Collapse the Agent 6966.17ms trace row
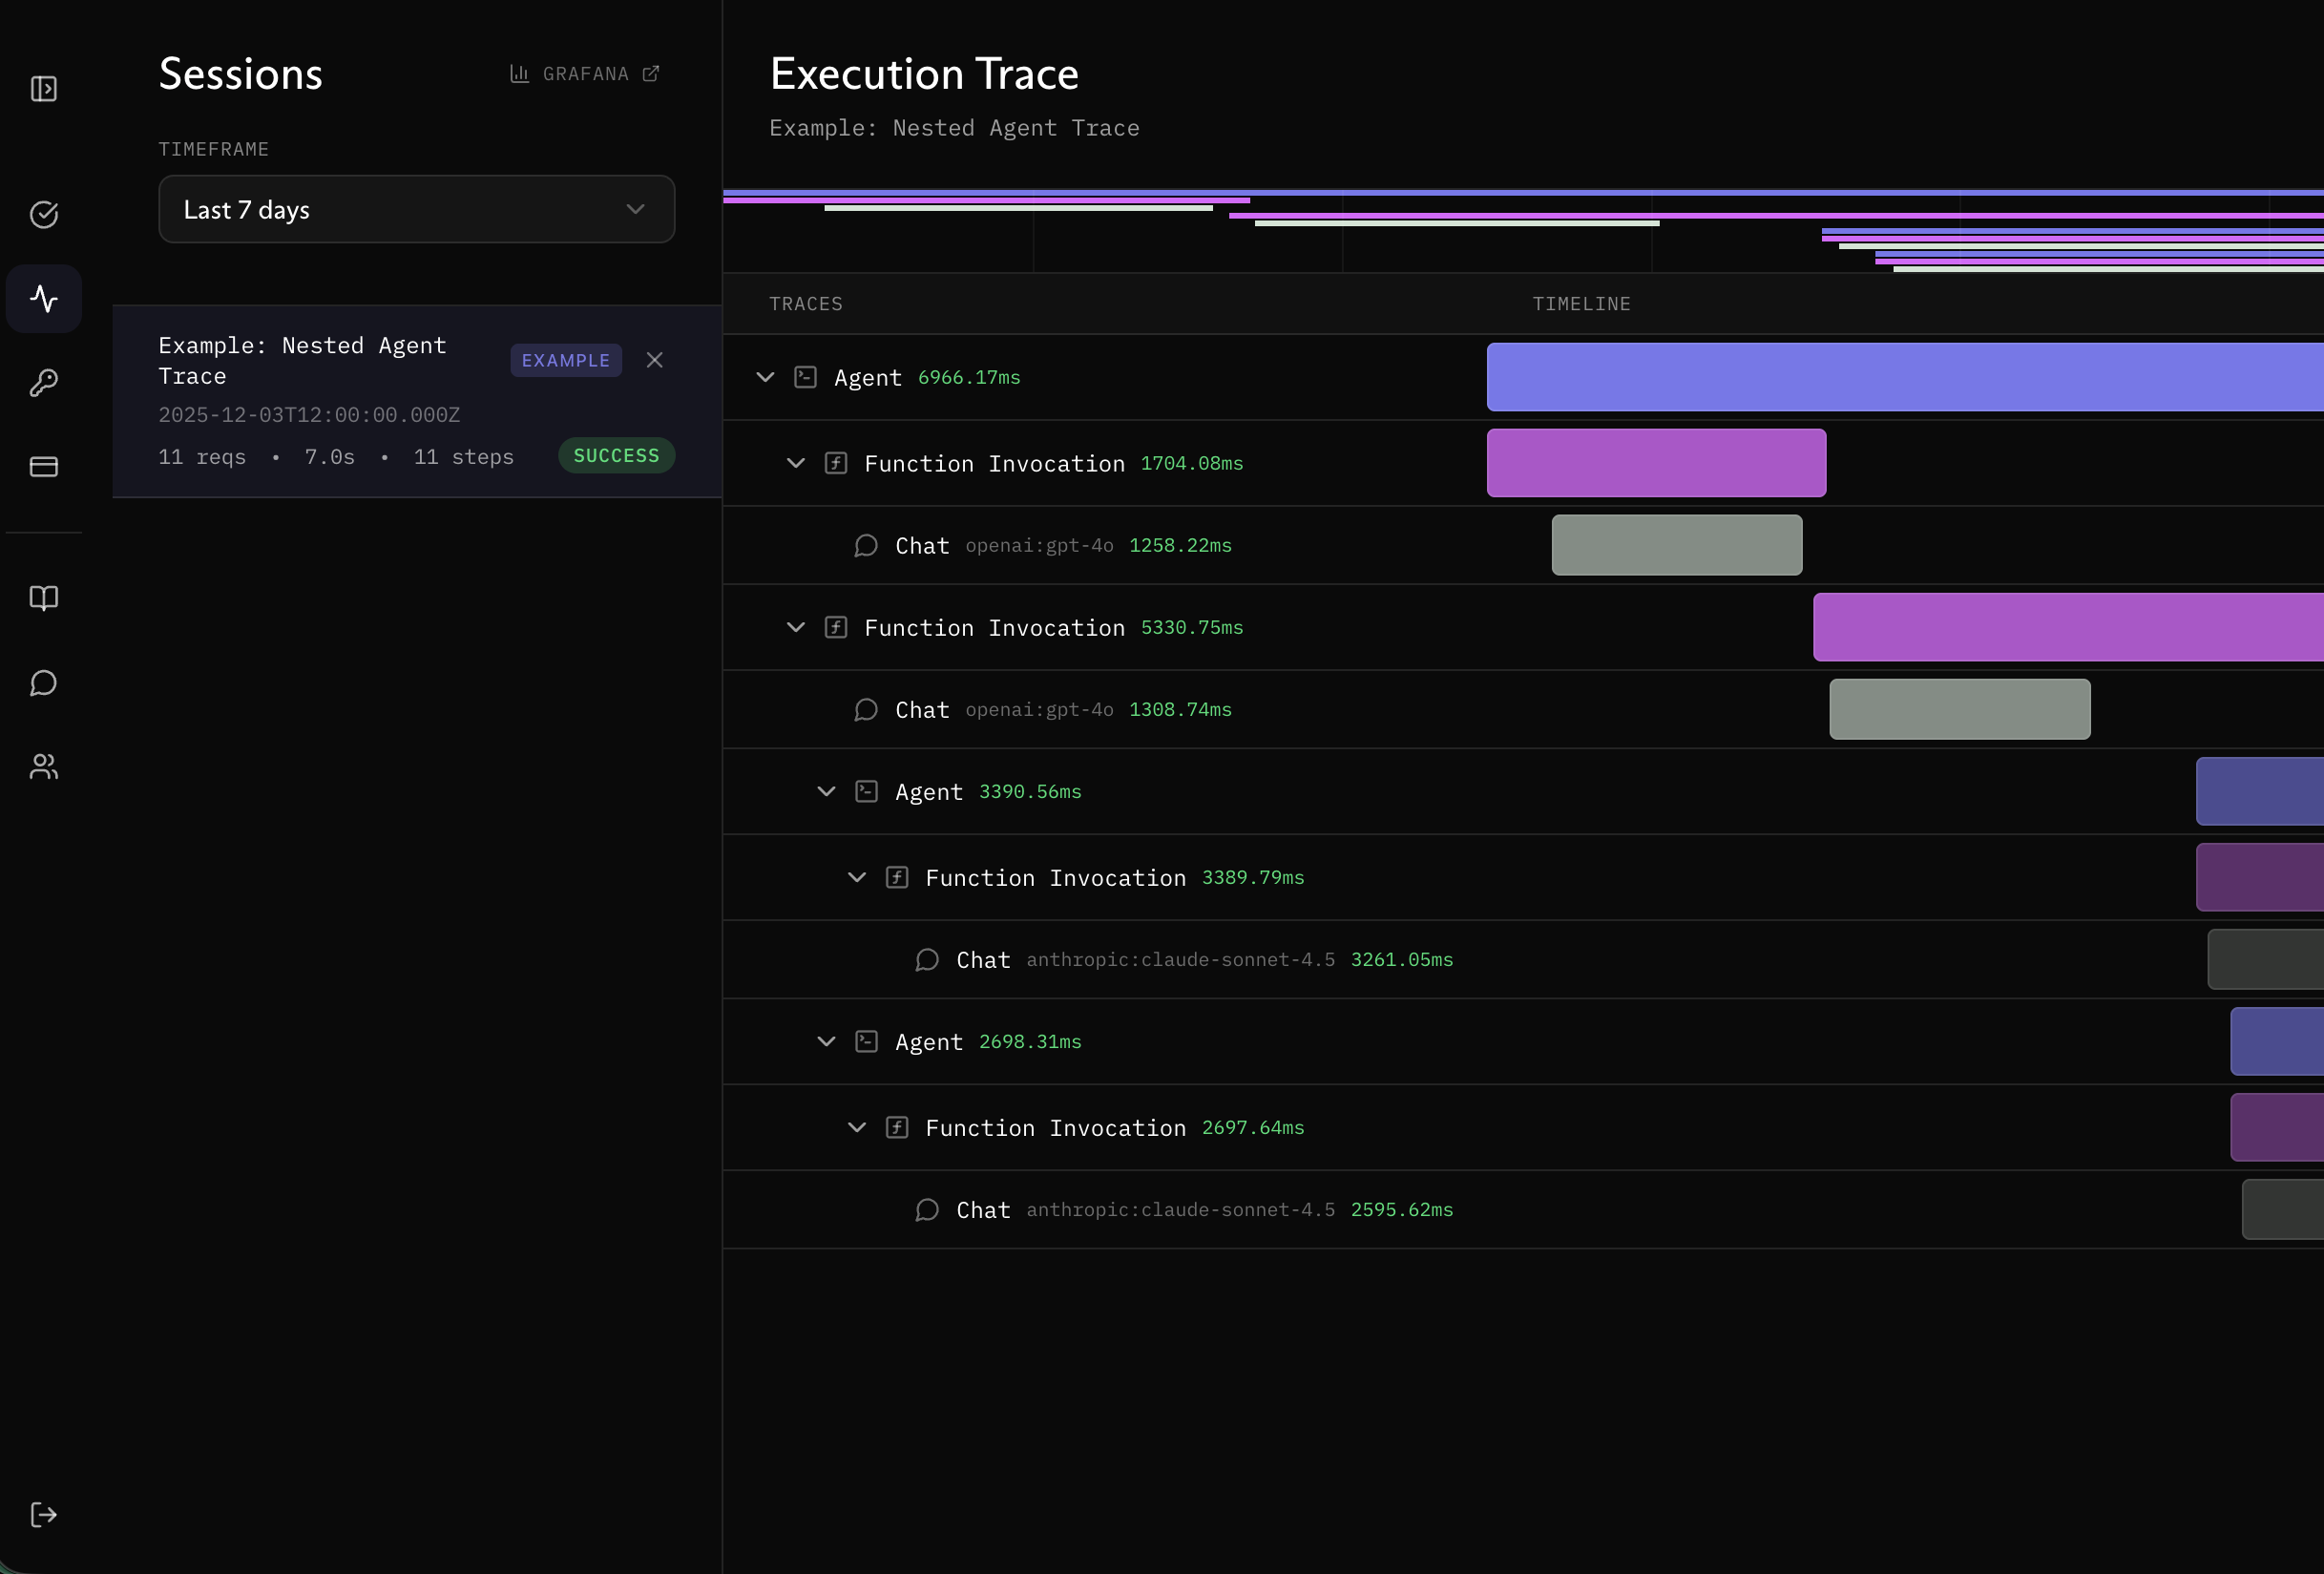Image resolution: width=2324 pixels, height=1574 pixels. [765, 377]
